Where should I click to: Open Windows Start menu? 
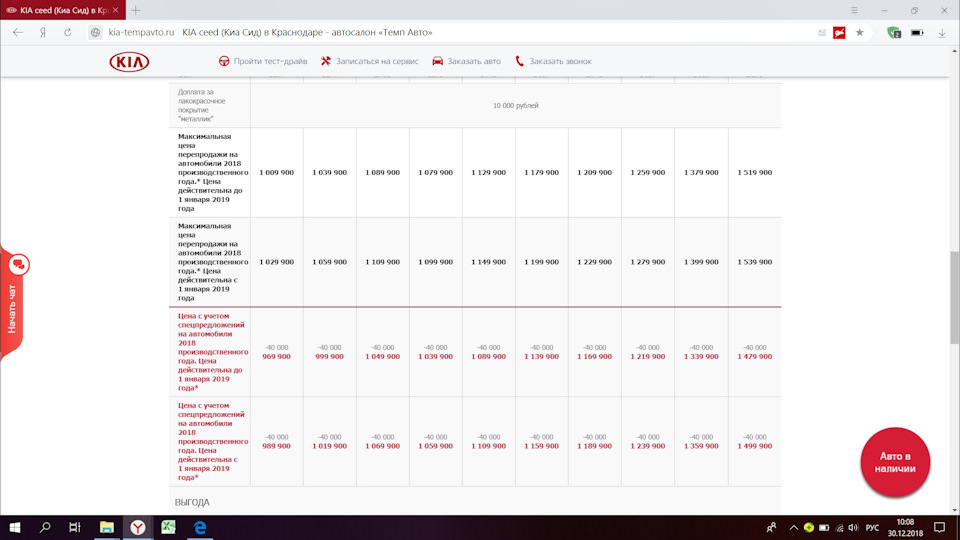pos(15,527)
